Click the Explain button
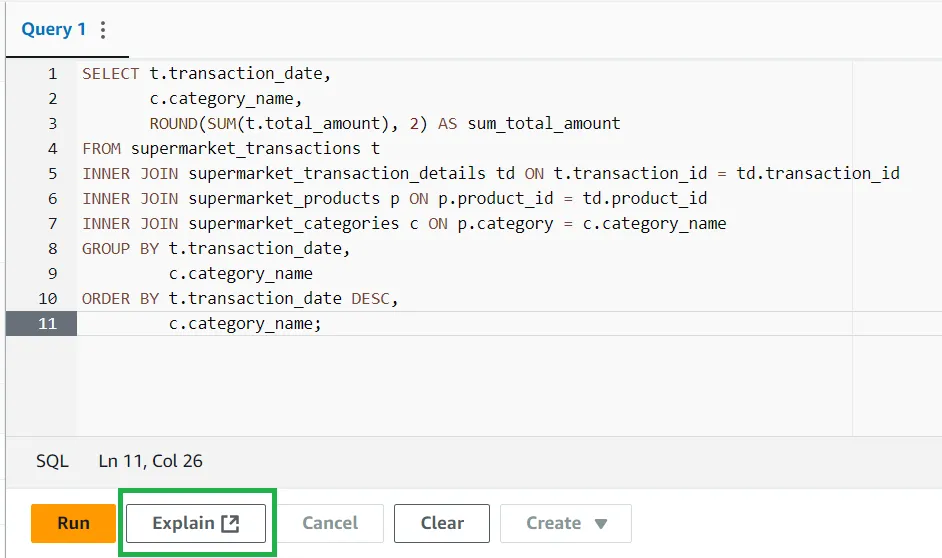 [196, 523]
